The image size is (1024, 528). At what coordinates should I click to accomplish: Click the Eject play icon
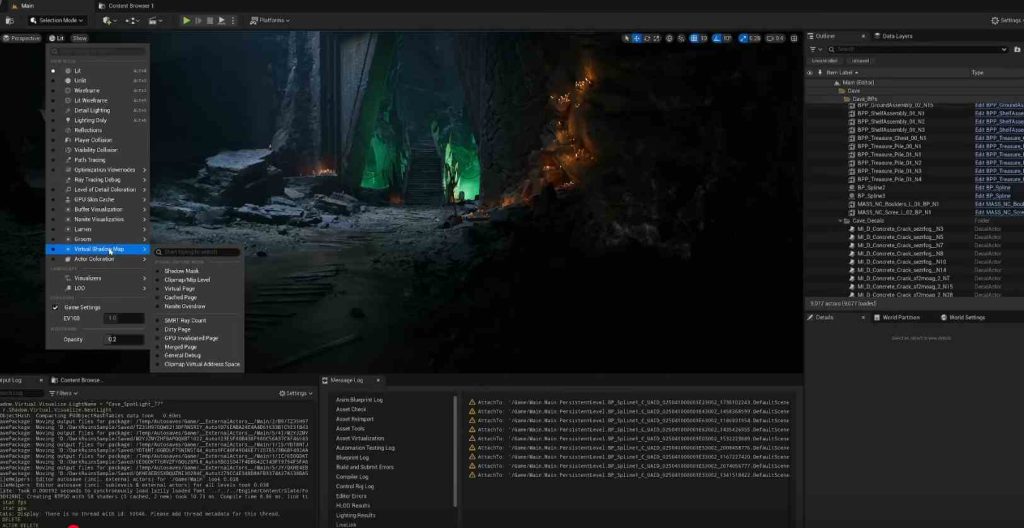coord(221,20)
